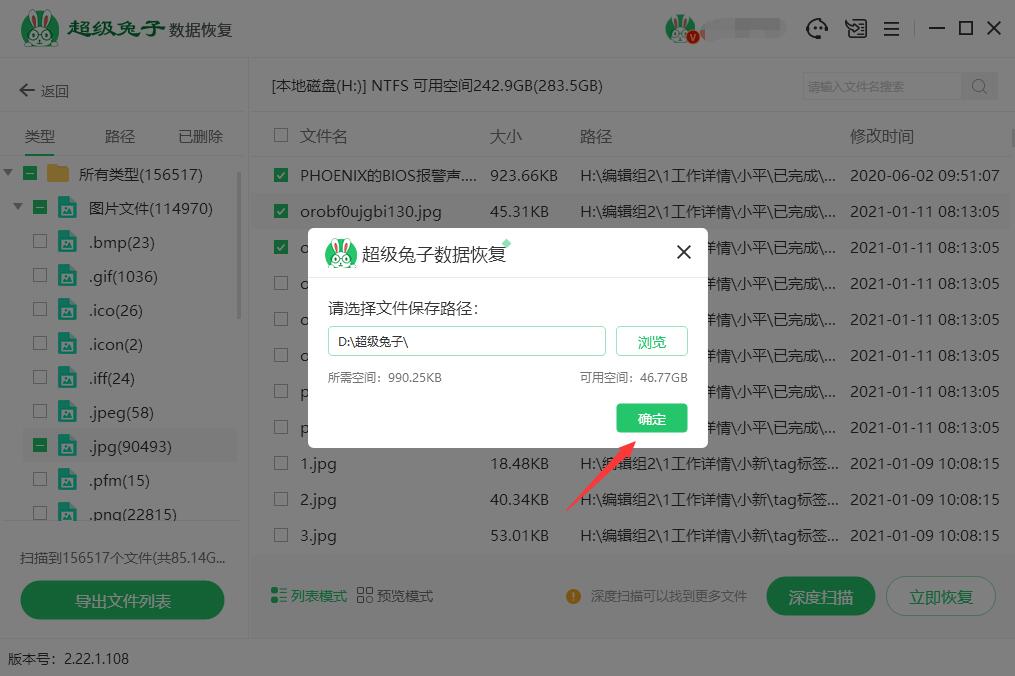This screenshot has height=676, width=1015.
Task: Select the 类型 tab
Action: coord(39,136)
